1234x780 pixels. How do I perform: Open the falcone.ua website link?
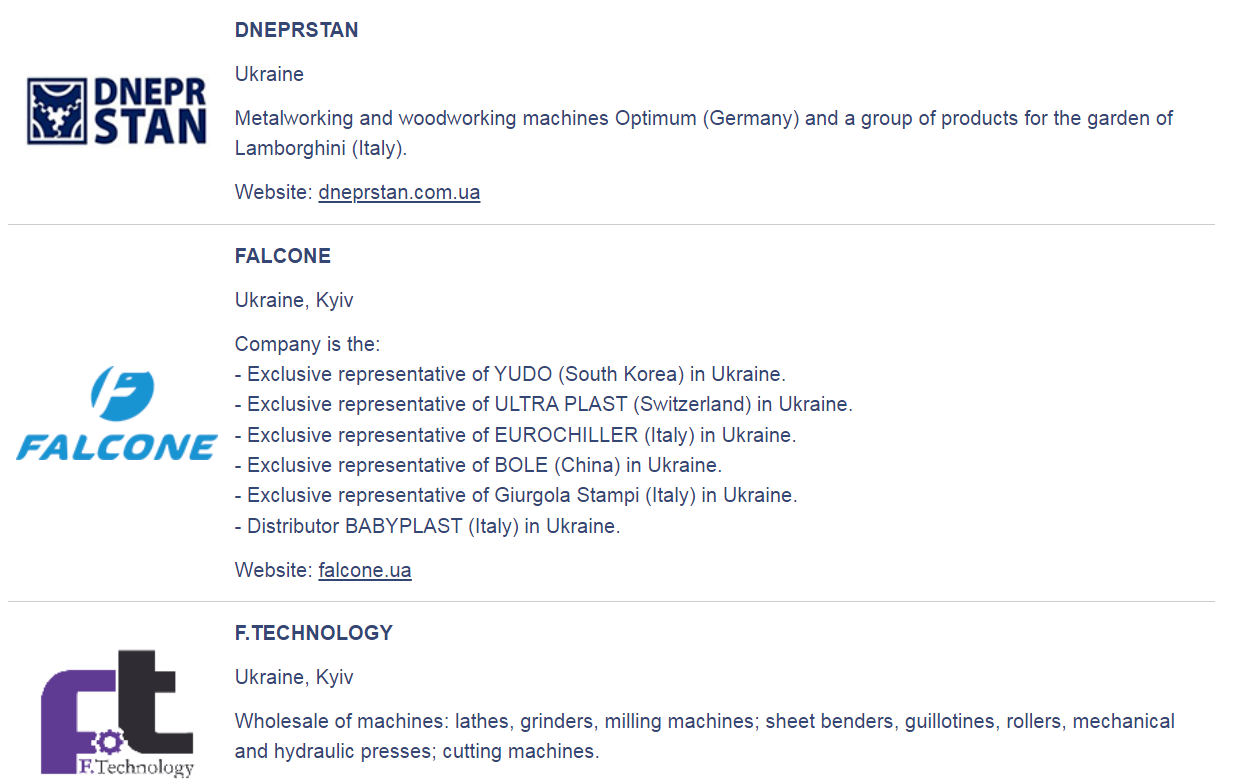(x=365, y=570)
